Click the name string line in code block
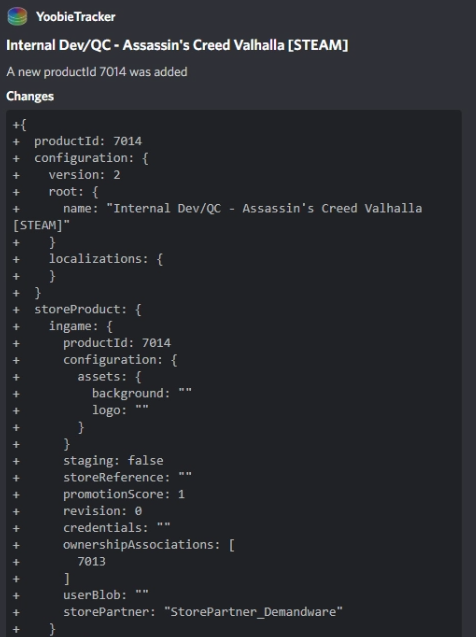 242,209
